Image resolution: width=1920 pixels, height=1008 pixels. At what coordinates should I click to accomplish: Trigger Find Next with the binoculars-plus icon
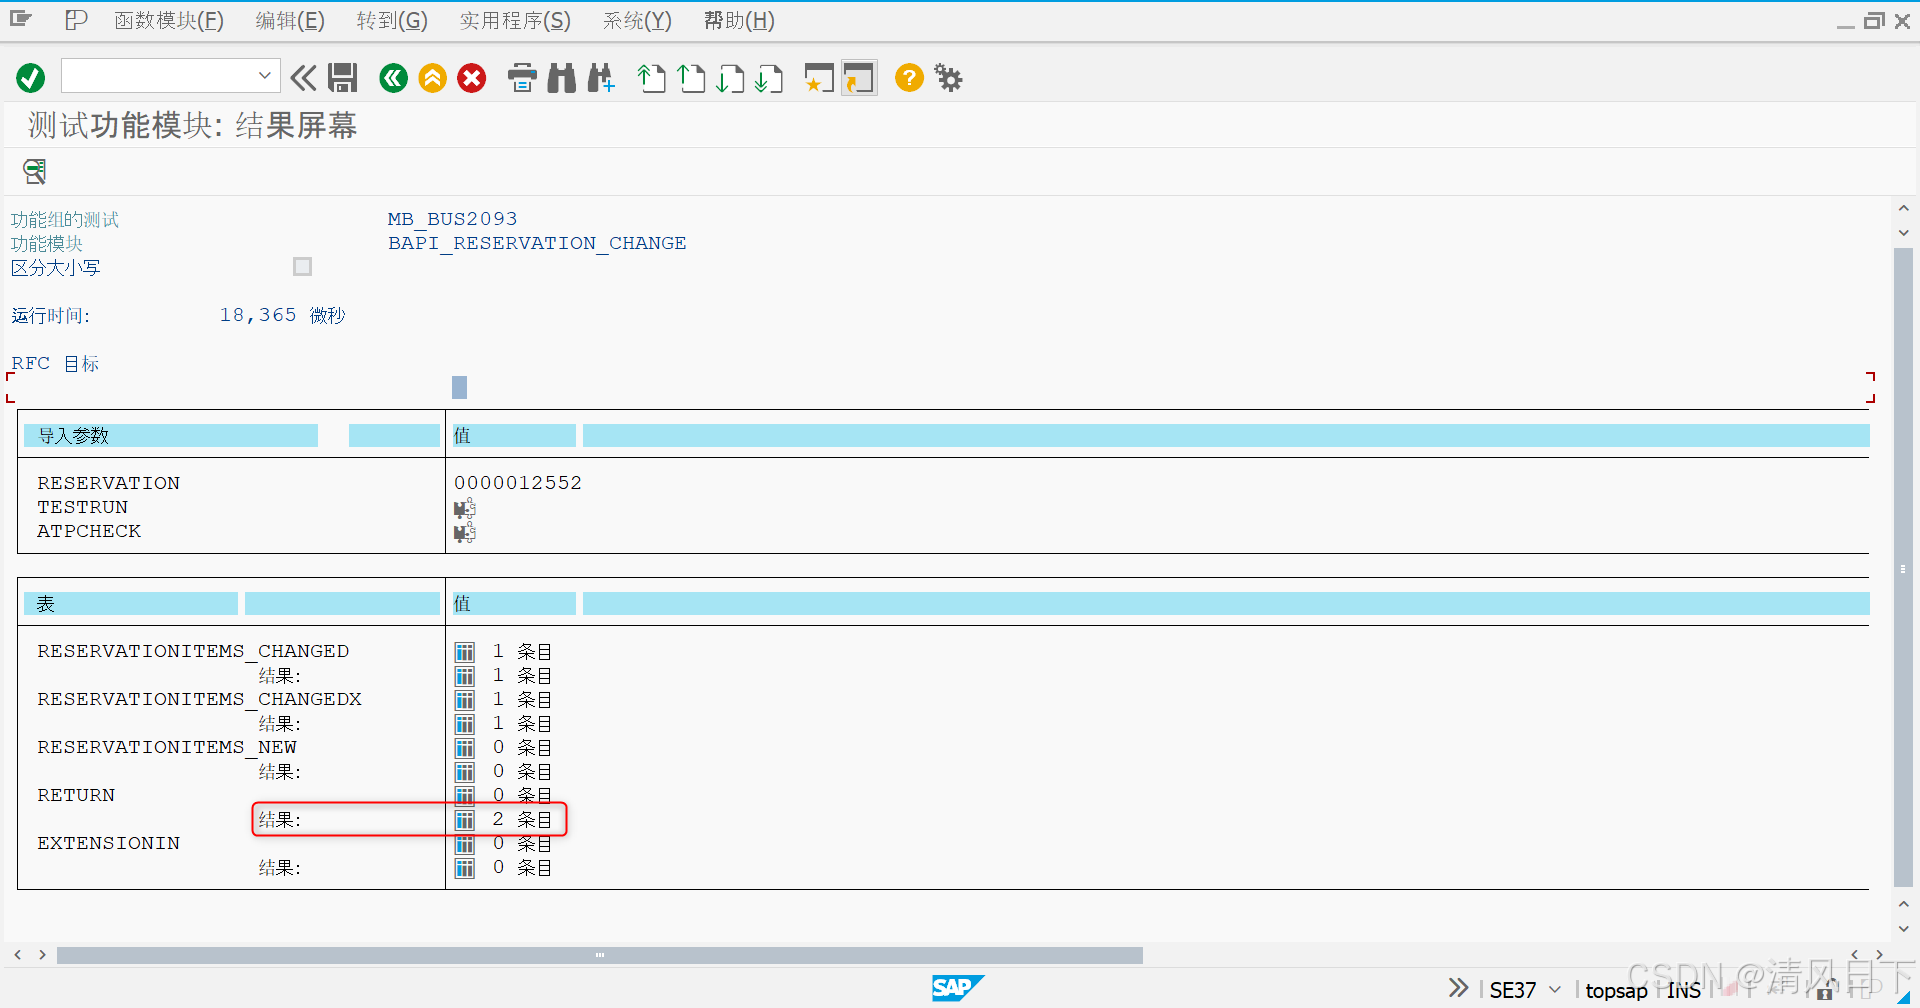tap(601, 78)
